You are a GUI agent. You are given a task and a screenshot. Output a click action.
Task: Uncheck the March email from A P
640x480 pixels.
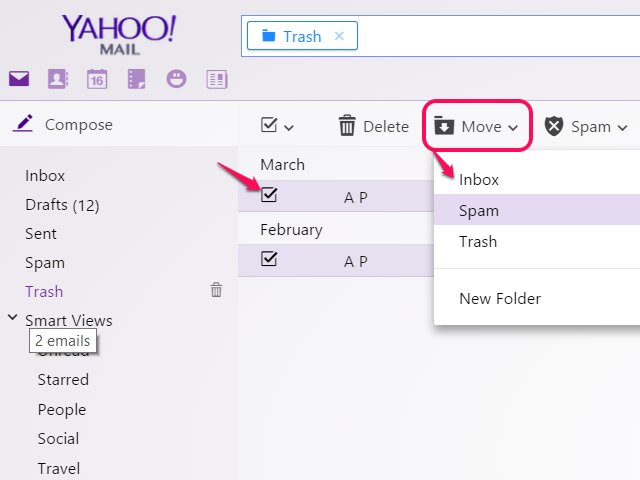(x=269, y=195)
